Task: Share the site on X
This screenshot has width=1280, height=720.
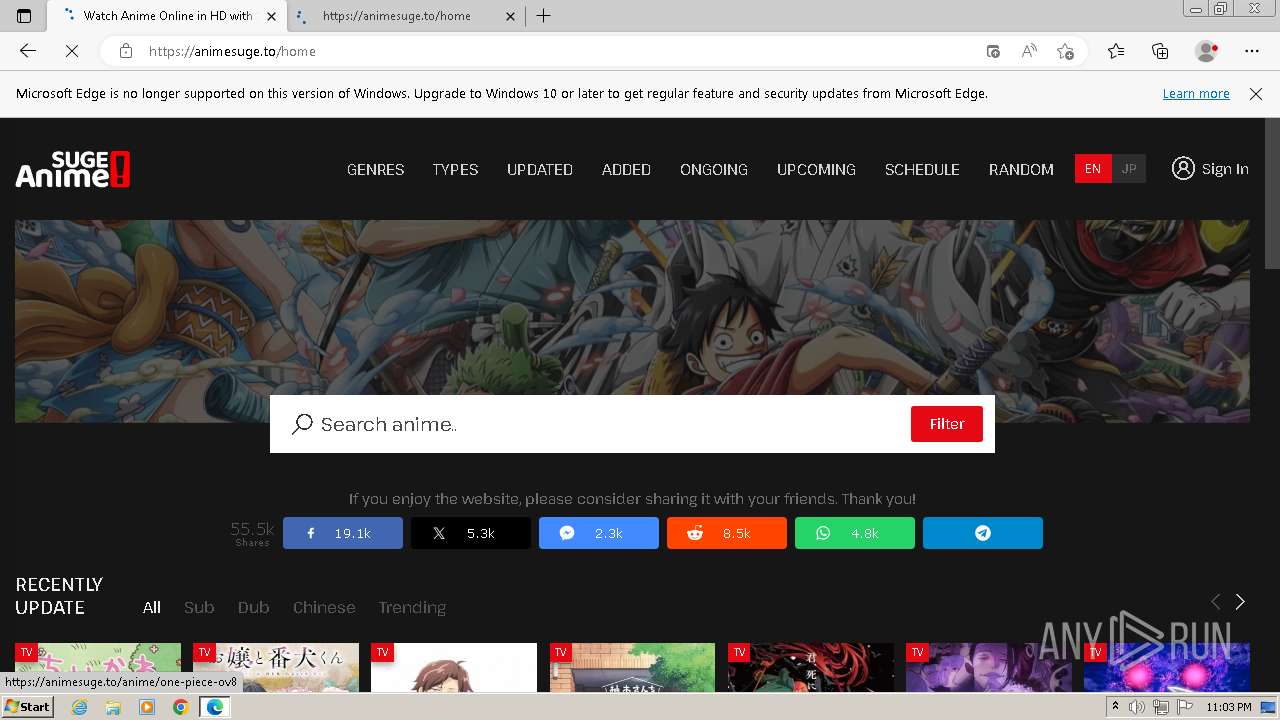Action: (x=471, y=533)
